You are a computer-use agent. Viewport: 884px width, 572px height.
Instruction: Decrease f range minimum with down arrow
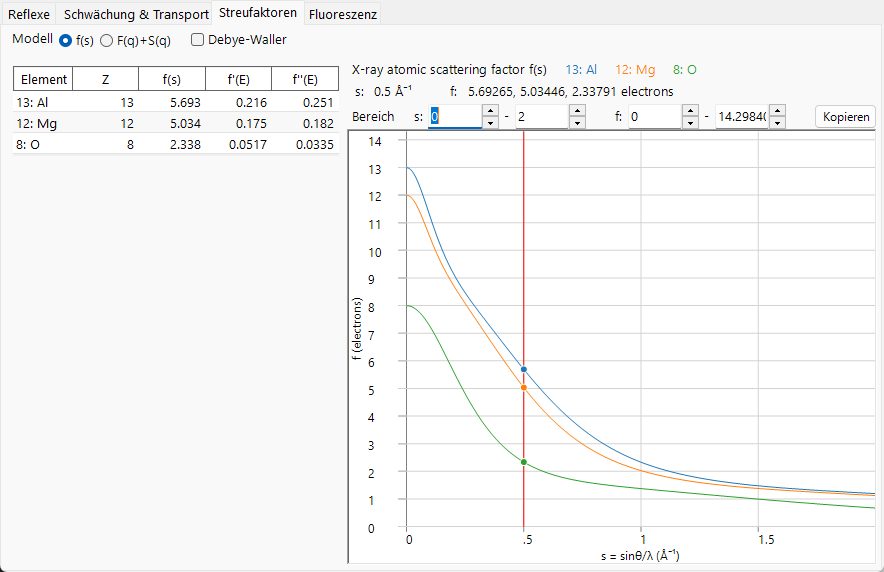point(691,123)
